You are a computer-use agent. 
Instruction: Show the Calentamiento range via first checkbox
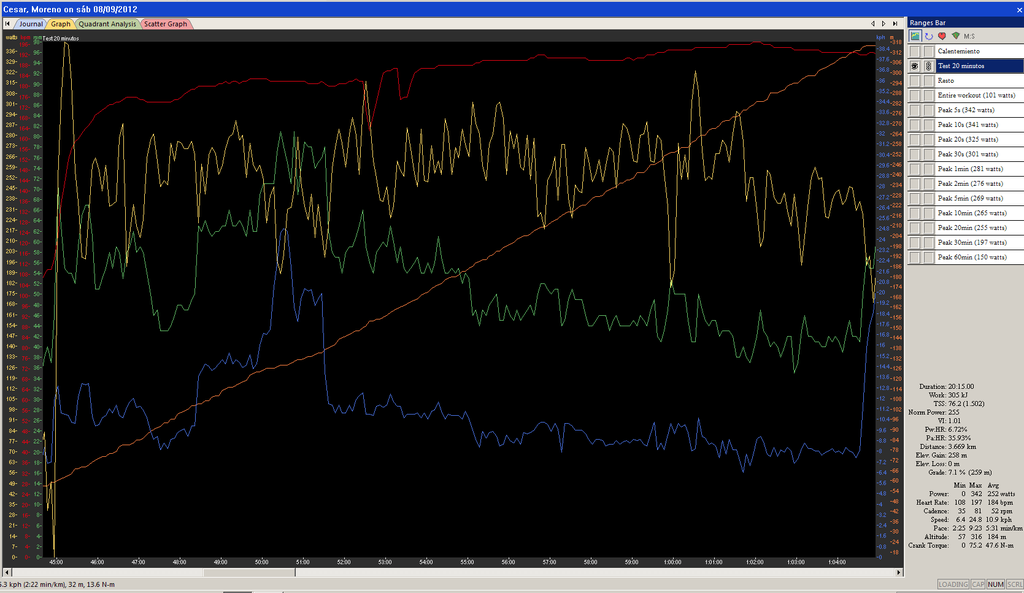(x=915, y=51)
